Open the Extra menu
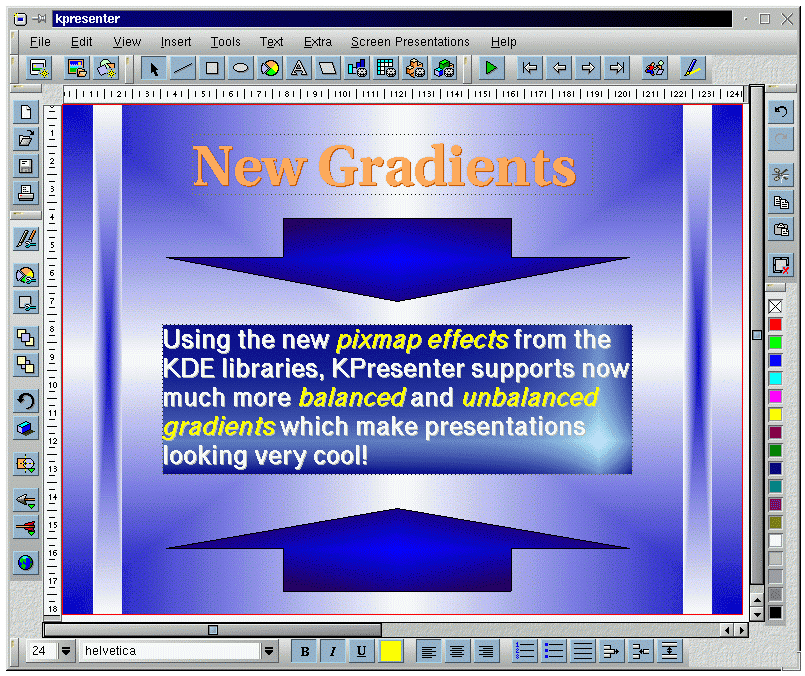The image size is (805, 676). (318, 42)
